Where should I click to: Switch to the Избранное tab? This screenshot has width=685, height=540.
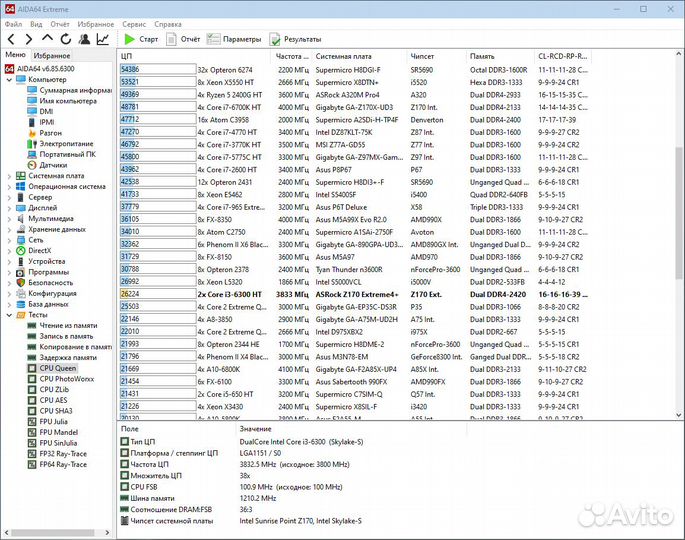[52, 56]
